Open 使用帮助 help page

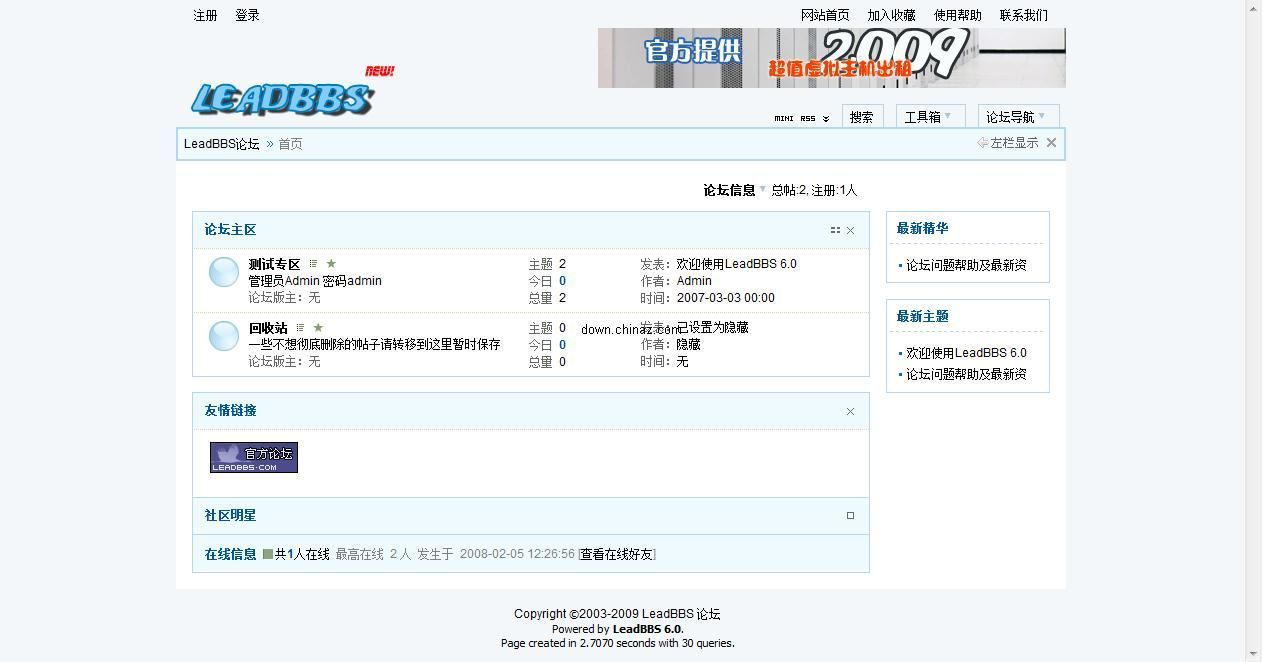click(957, 15)
